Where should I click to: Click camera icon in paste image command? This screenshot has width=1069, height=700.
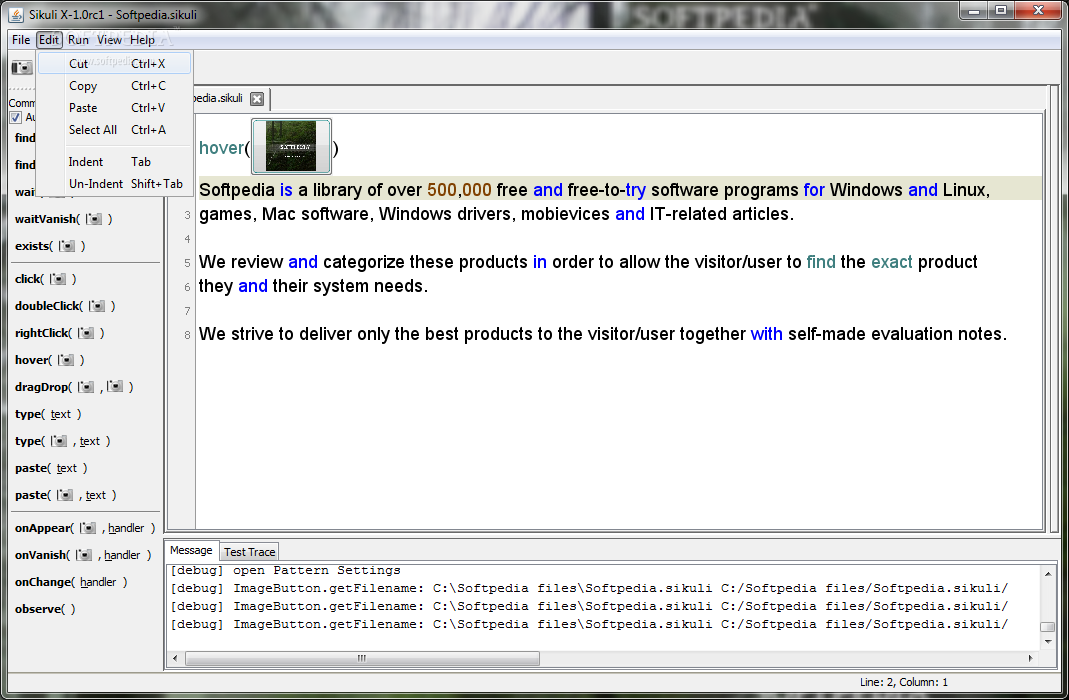pos(65,495)
